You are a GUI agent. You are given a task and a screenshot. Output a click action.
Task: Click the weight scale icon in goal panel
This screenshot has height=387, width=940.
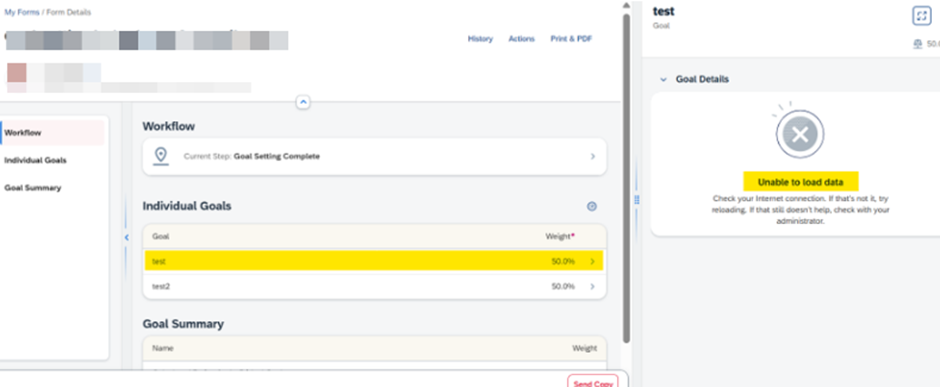(918, 44)
